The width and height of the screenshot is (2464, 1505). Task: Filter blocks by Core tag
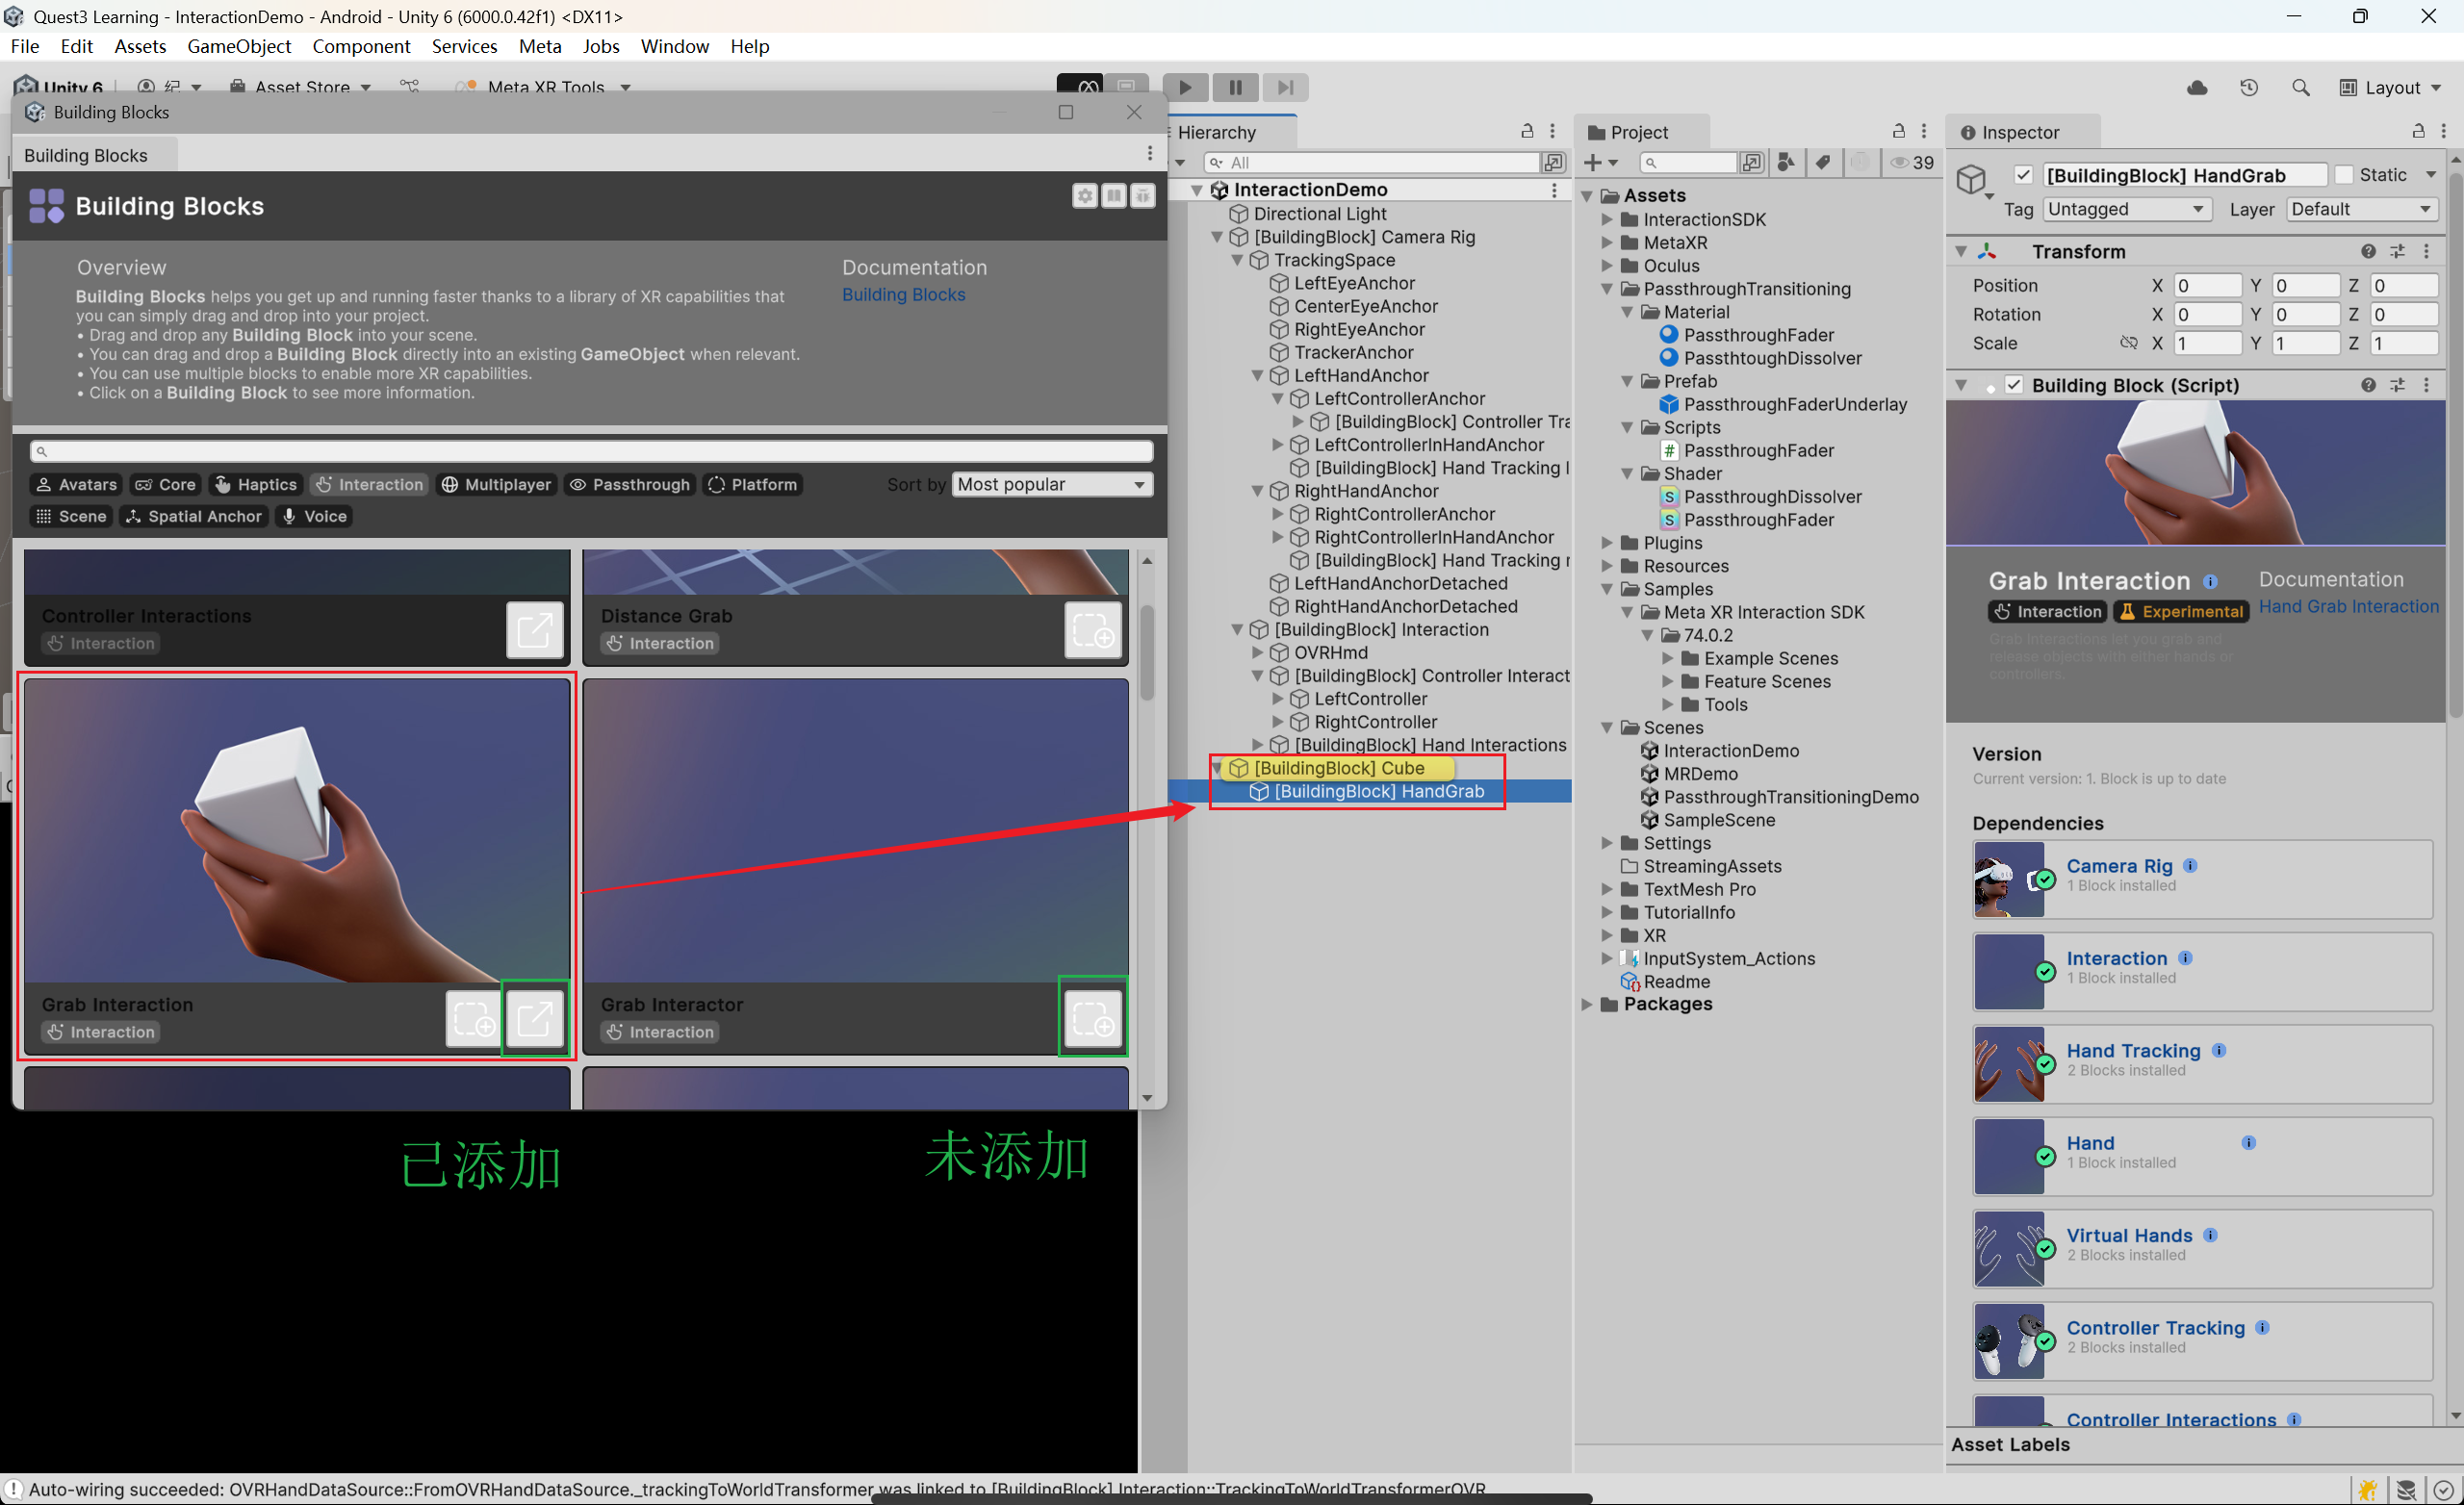pyautogui.click(x=165, y=485)
